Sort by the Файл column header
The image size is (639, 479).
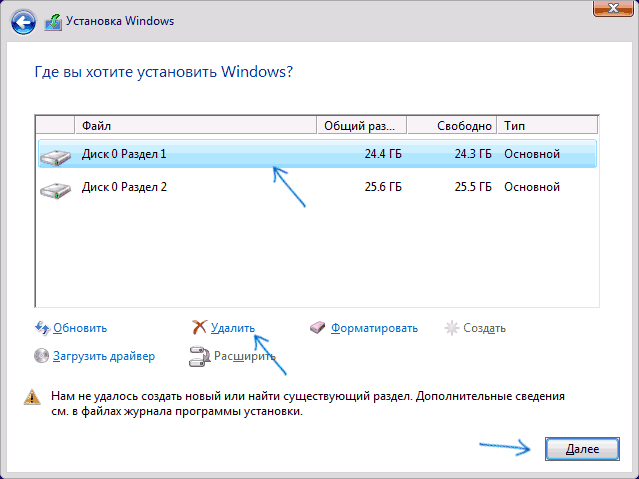196,126
